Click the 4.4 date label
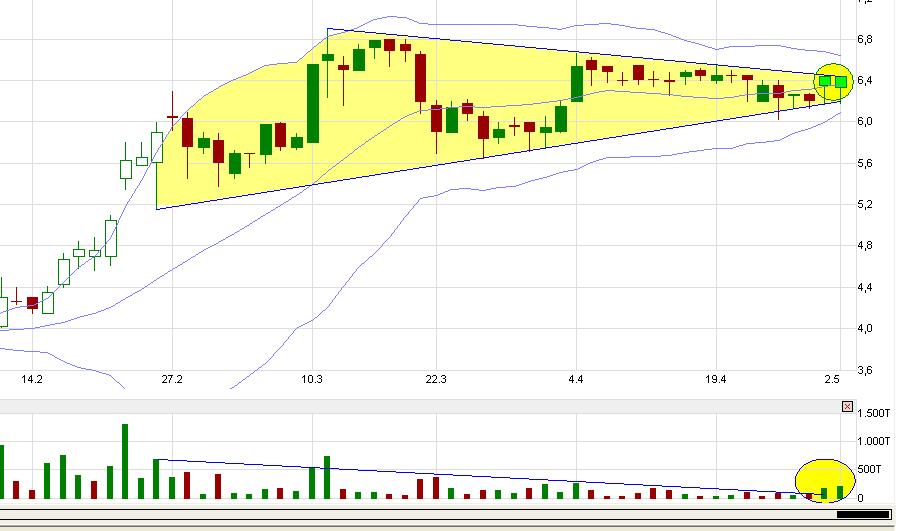The width and height of the screenshot is (898, 531). coord(576,379)
